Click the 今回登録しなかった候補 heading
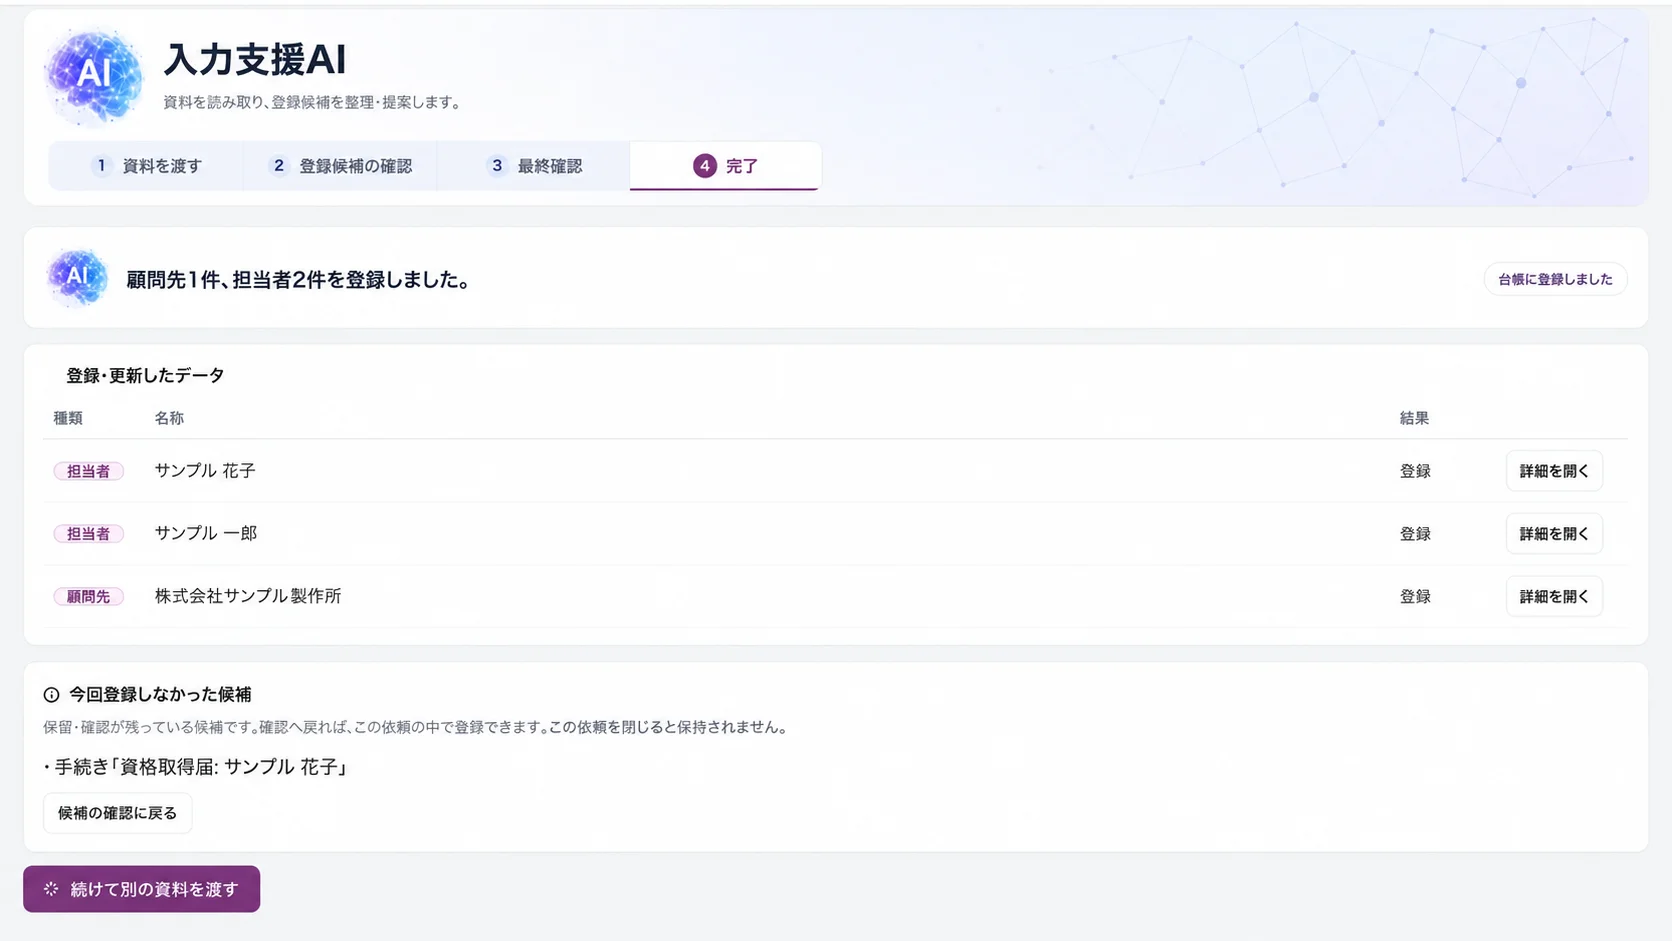This screenshot has width=1672, height=941. 160,694
